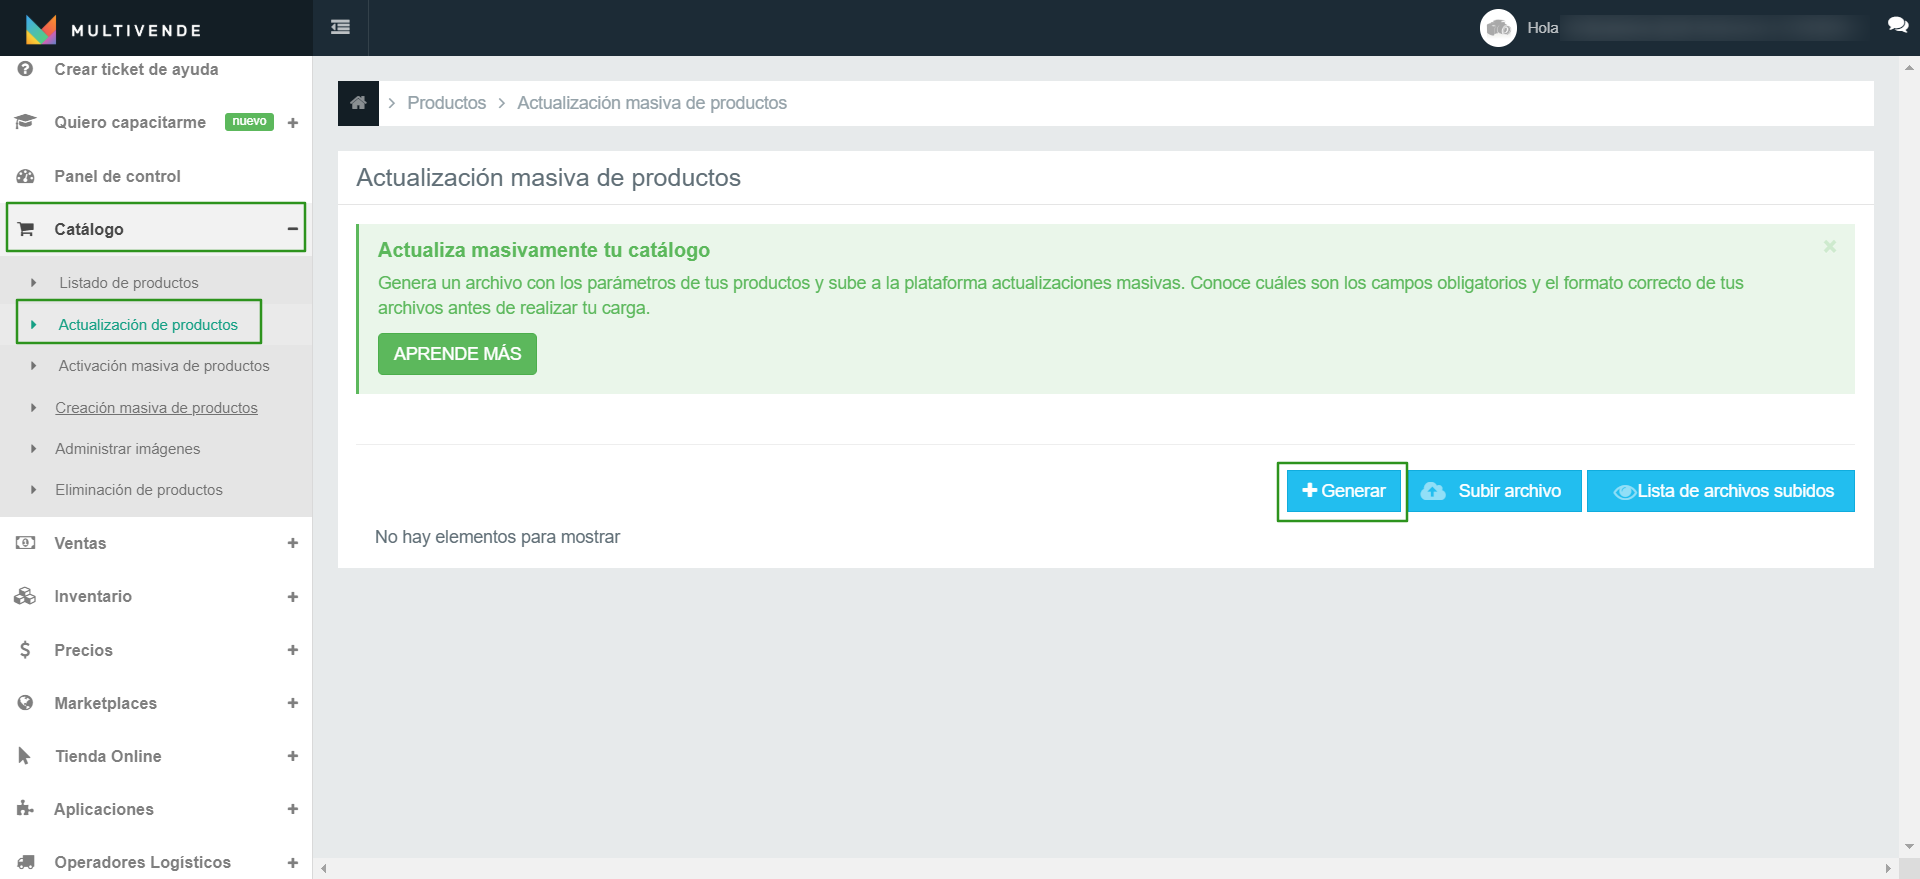The image size is (1920, 879).
Task: Click the home icon in breadcrumb
Action: point(358,103)
